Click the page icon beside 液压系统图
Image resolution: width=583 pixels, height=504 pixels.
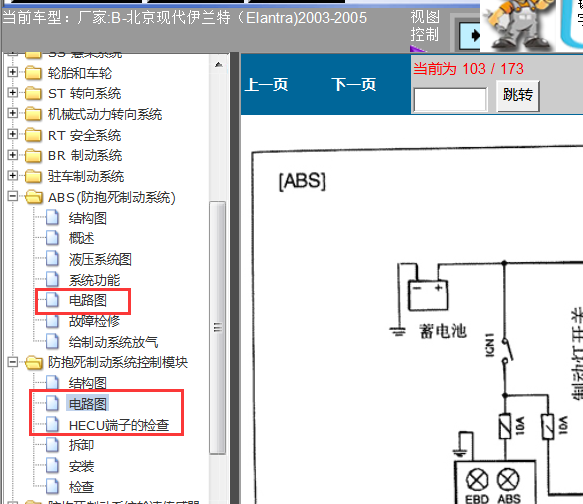coord(52,259)
